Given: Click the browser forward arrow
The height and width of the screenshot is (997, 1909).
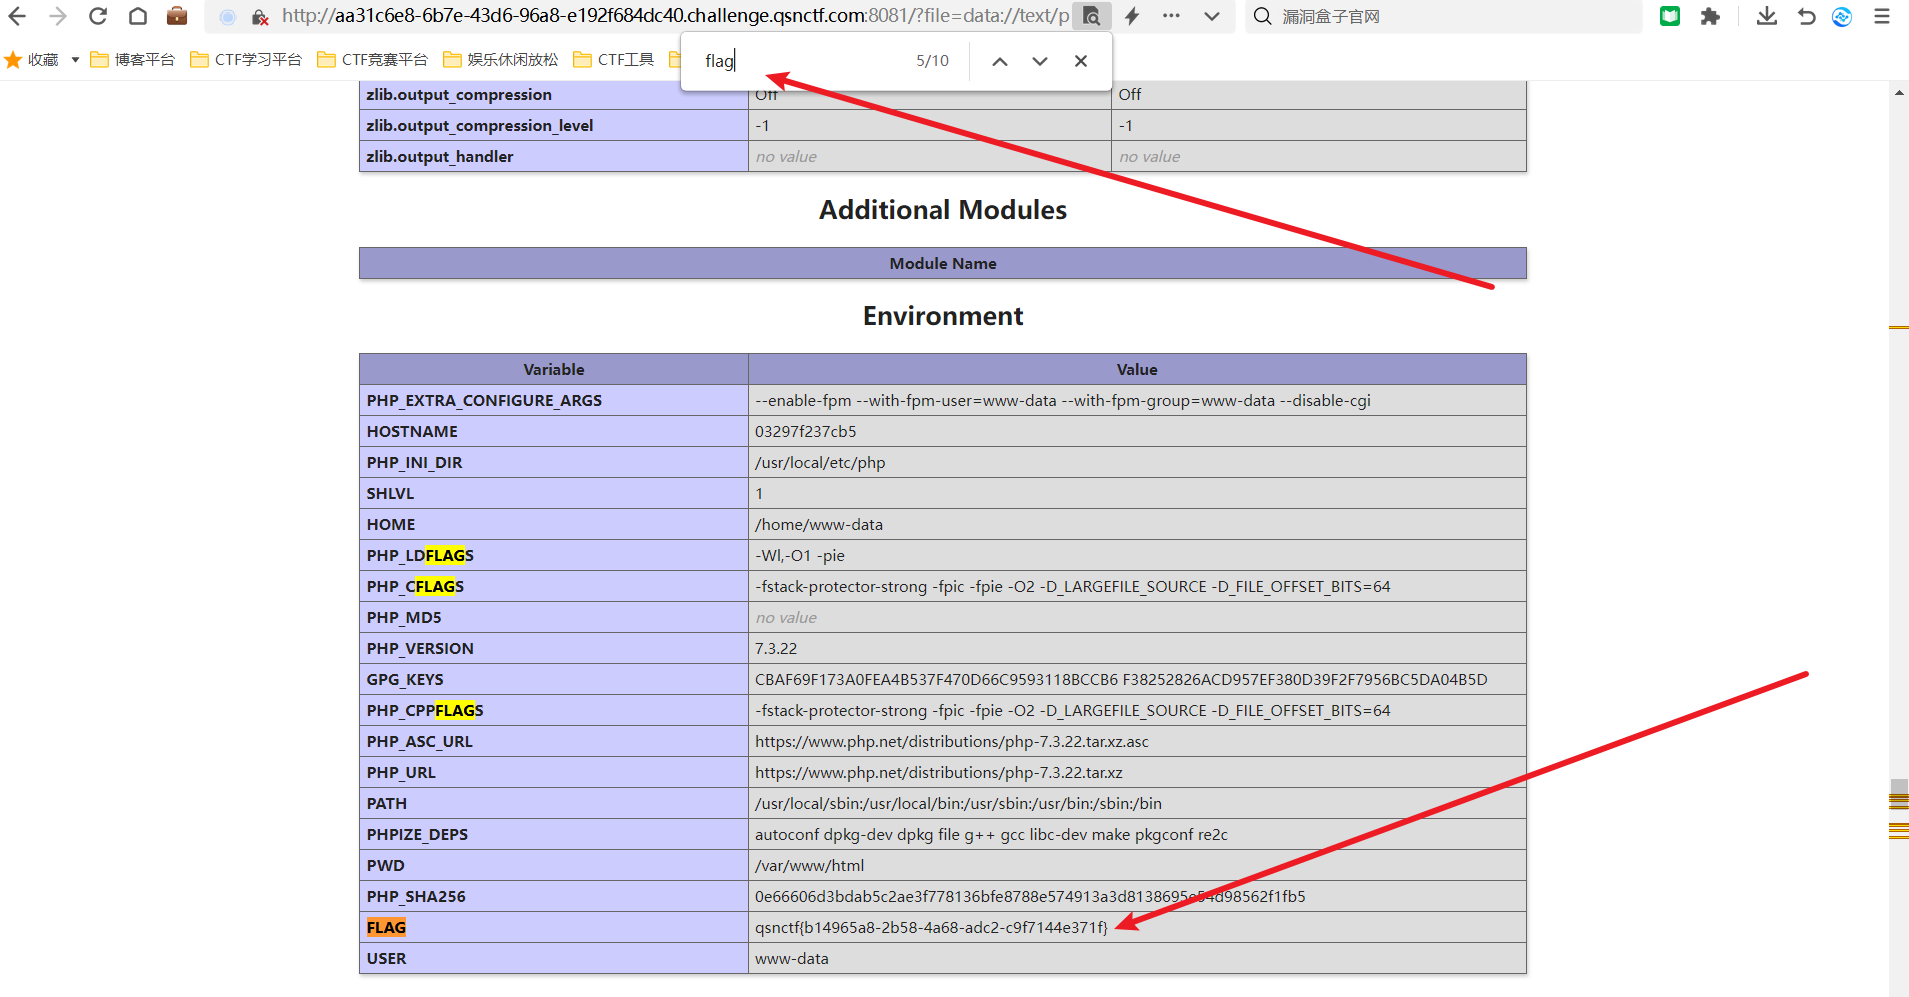Looking at the screenshot, I should (58, 16).
